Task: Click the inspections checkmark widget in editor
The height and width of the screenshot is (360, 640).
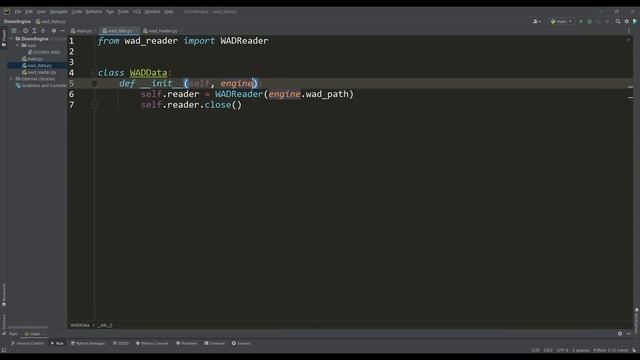Action: point(628,40)
